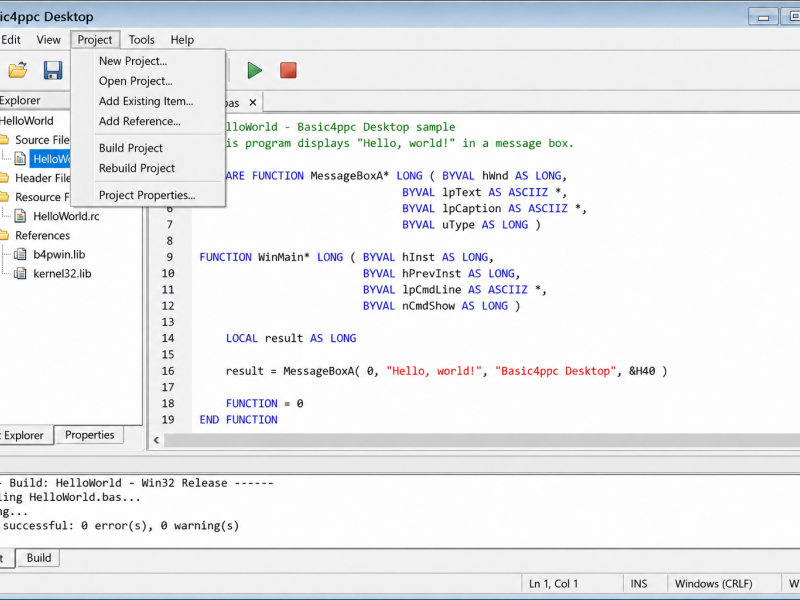Select the selected HelloWorld source file icon
This screenshot has width=800, height=600.
(20, 159)
